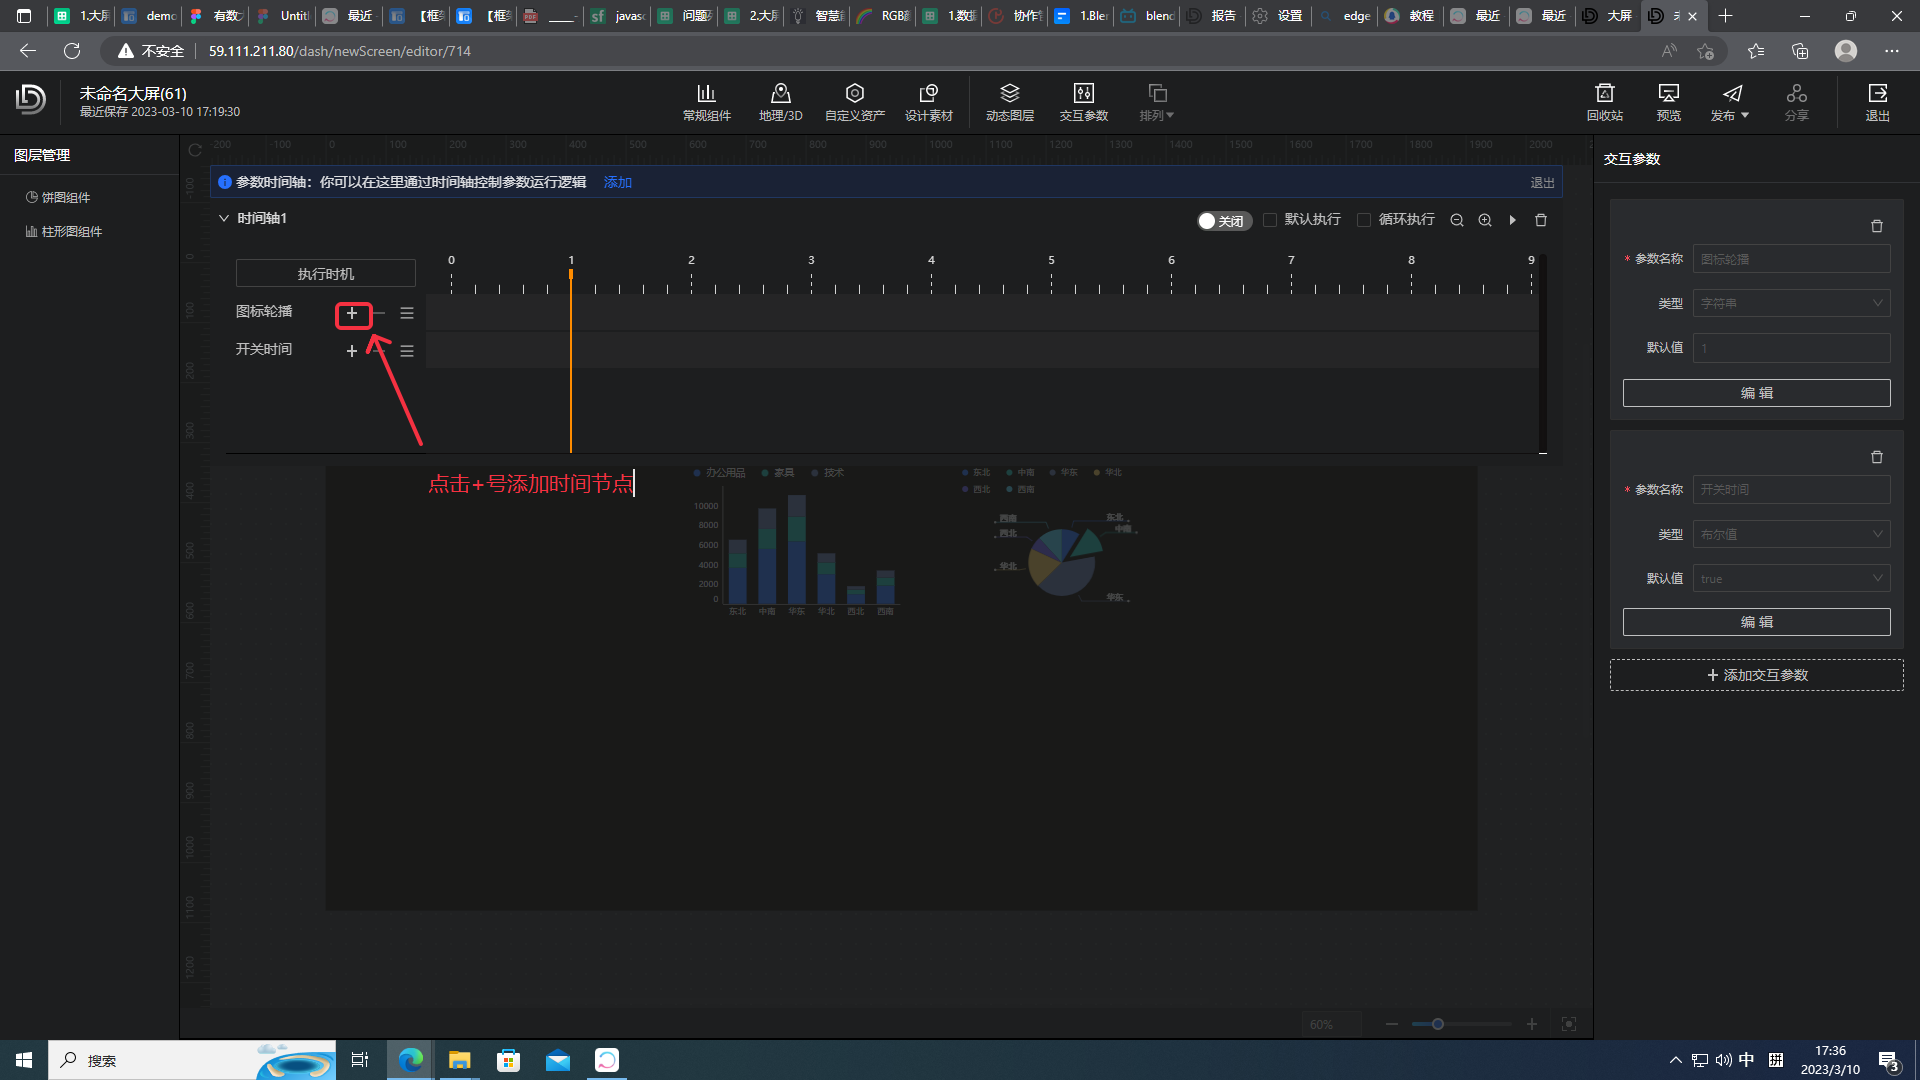1920x1080 pixels.
Task: Reload the browser page
Action: pyautogui.click(x=72, y=51)
